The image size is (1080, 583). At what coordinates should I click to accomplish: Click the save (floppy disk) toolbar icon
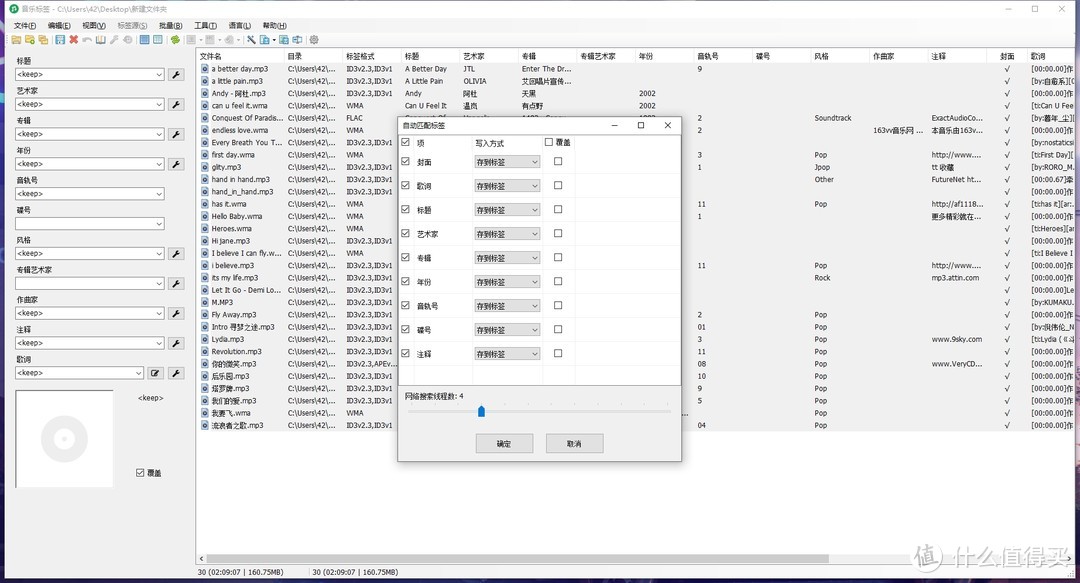[60, 40]
